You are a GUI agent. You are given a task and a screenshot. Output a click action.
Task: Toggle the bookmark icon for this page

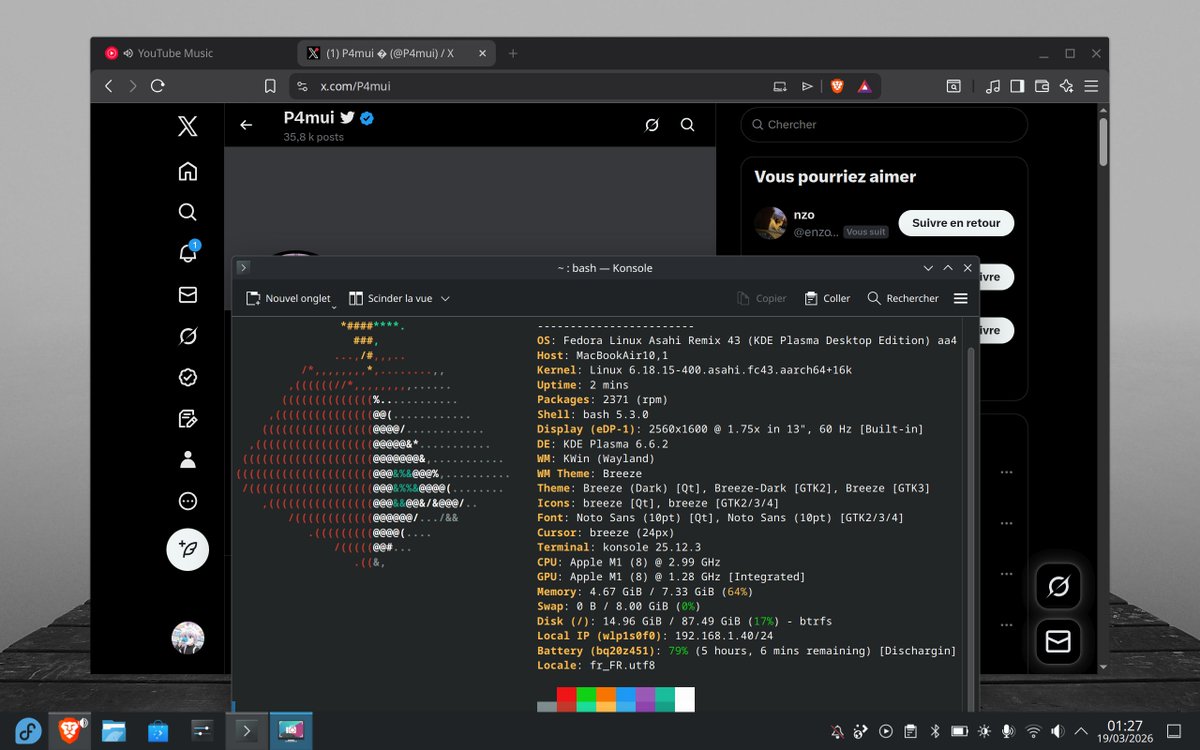pyautogui.click(x=270, y=86)
